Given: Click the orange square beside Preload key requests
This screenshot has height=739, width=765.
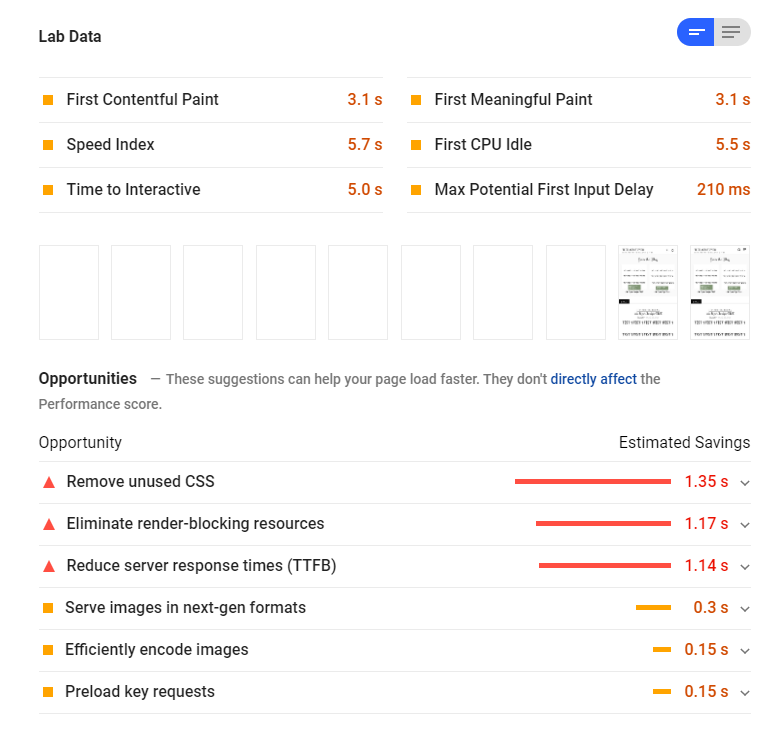Looking at the screenshot, I should [x=48, y=692].
